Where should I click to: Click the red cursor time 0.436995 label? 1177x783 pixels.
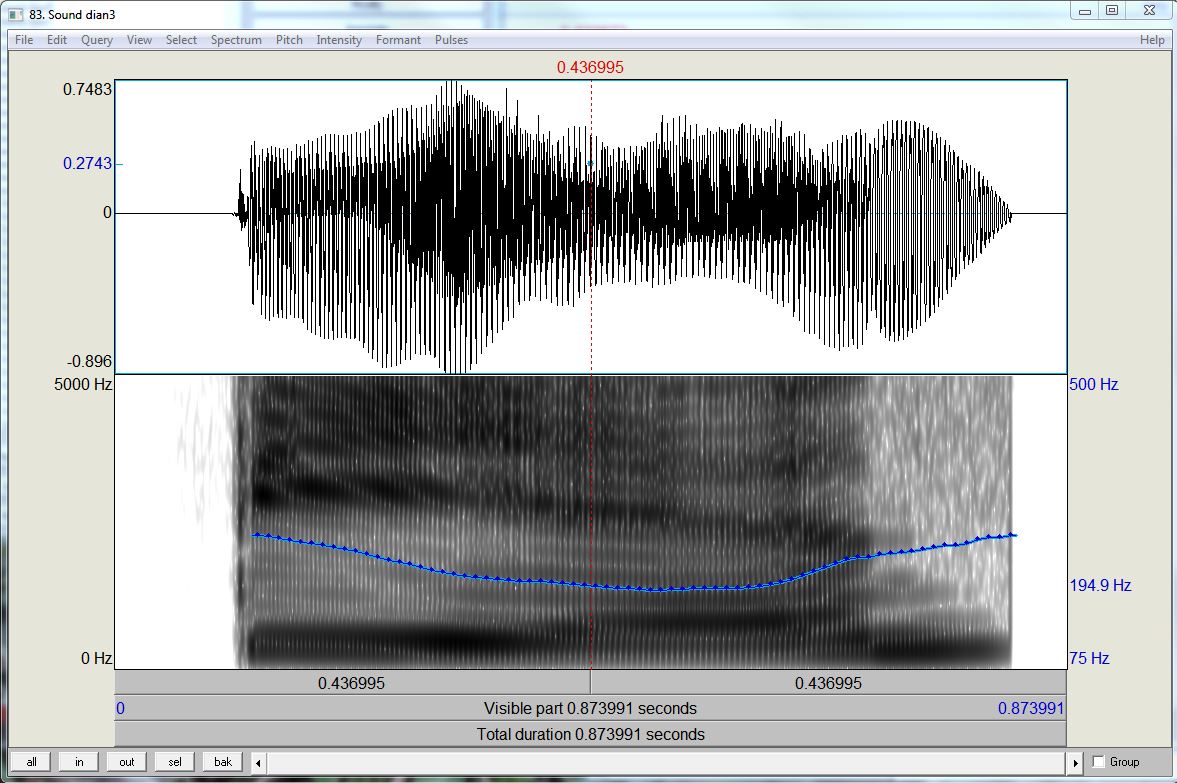point(590,68)
